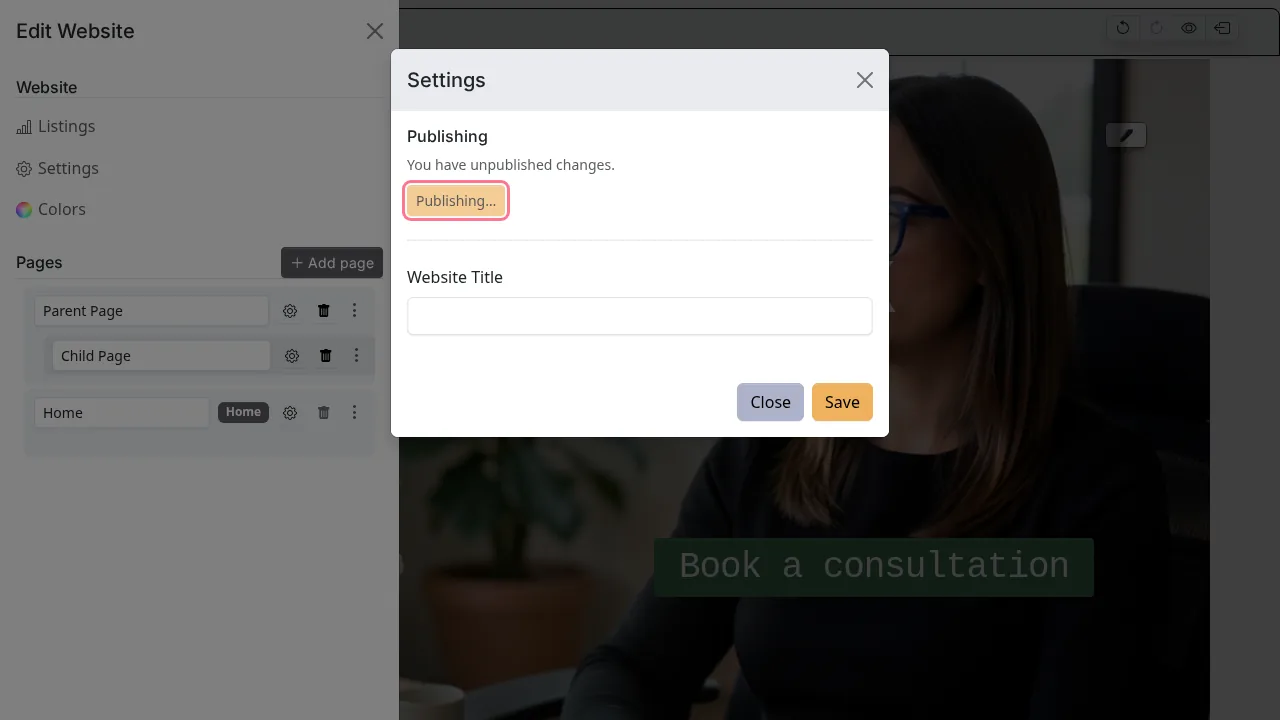This screenshot has width=1280, height=720.
Task: Open Listings in the Website section
Action: point(56,126)
